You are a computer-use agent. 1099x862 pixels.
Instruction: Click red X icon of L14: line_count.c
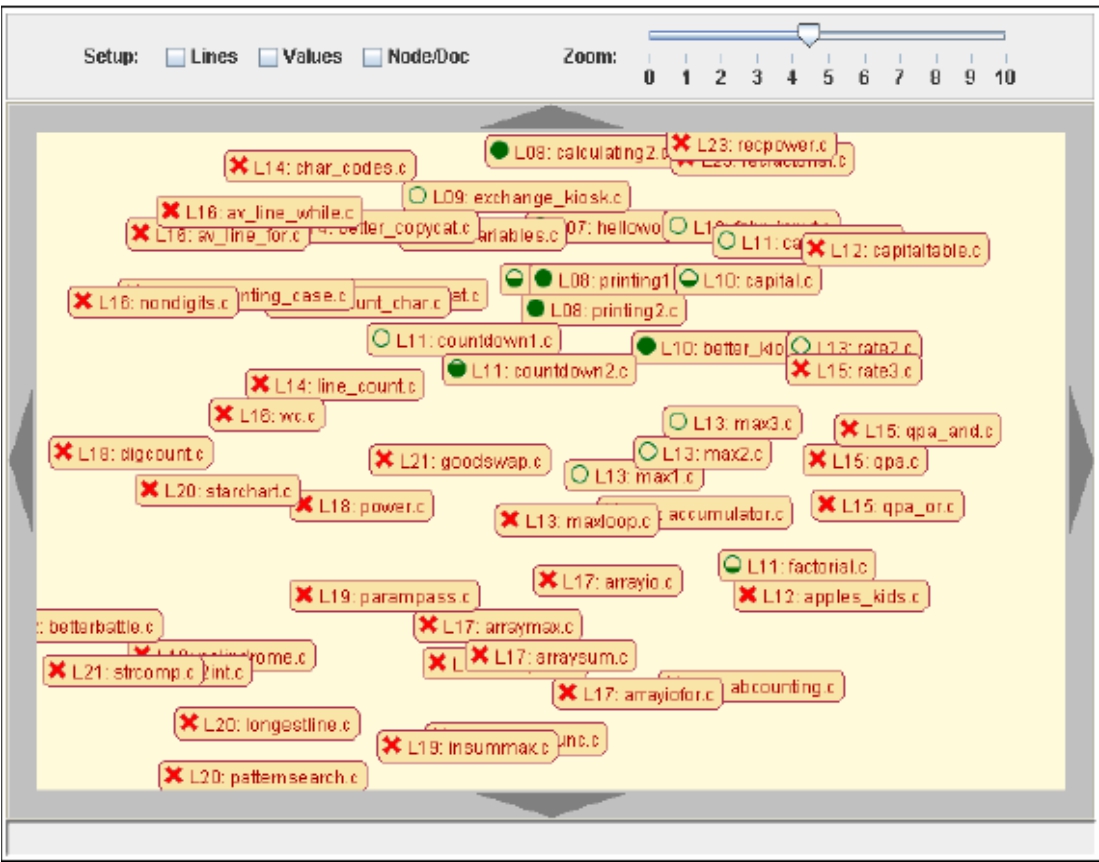tap(260, 384)
